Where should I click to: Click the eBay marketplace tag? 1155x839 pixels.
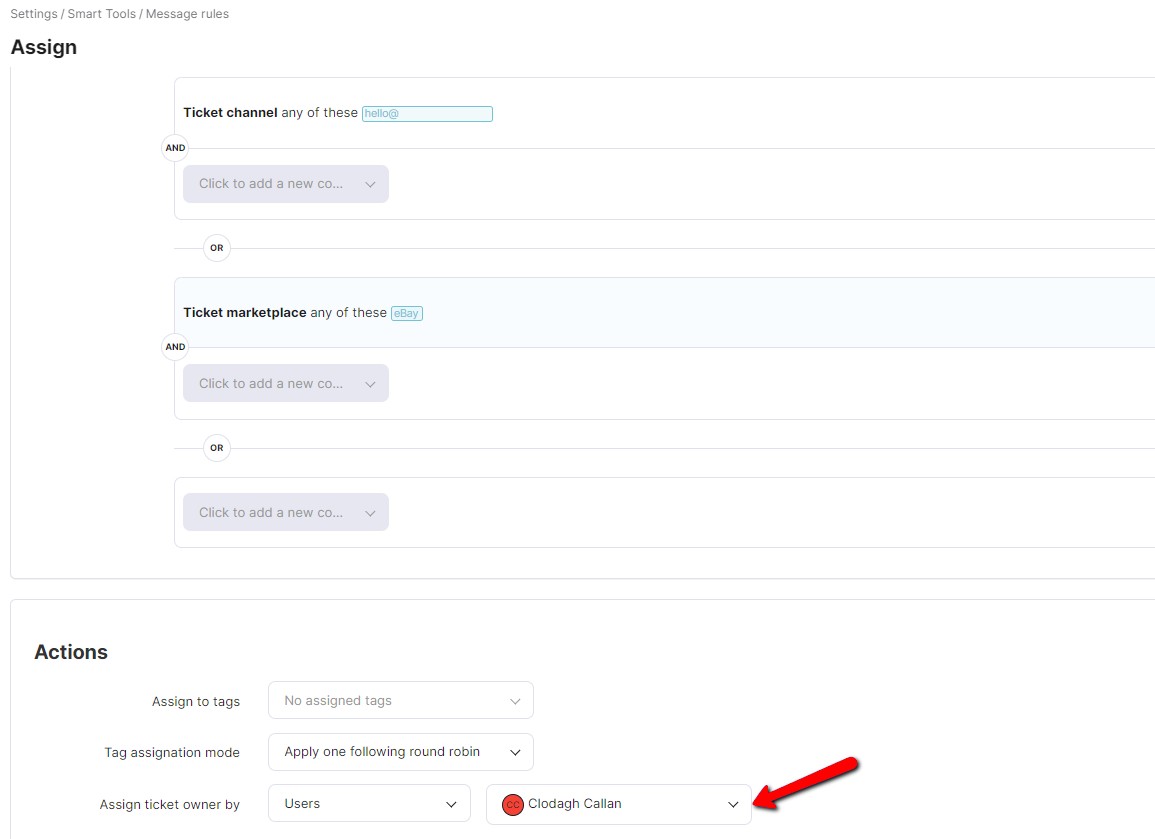pos(407,313)
